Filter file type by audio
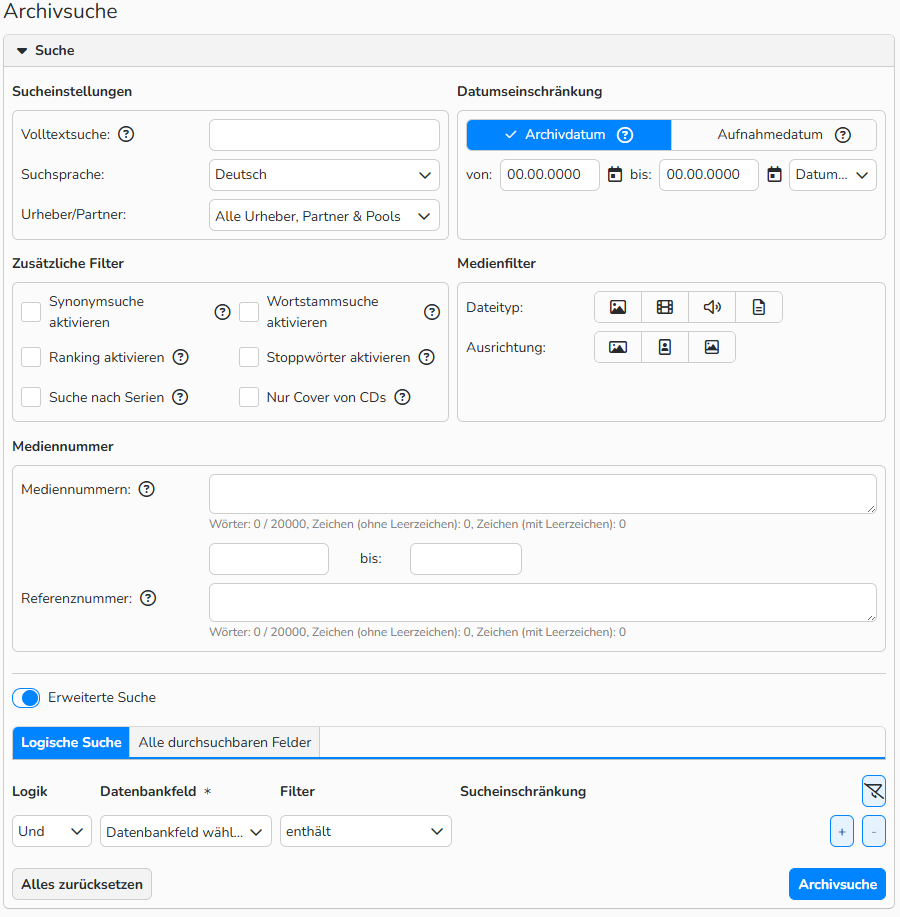Viewport: 900px width, 917px height. click(x=712, y=307)
